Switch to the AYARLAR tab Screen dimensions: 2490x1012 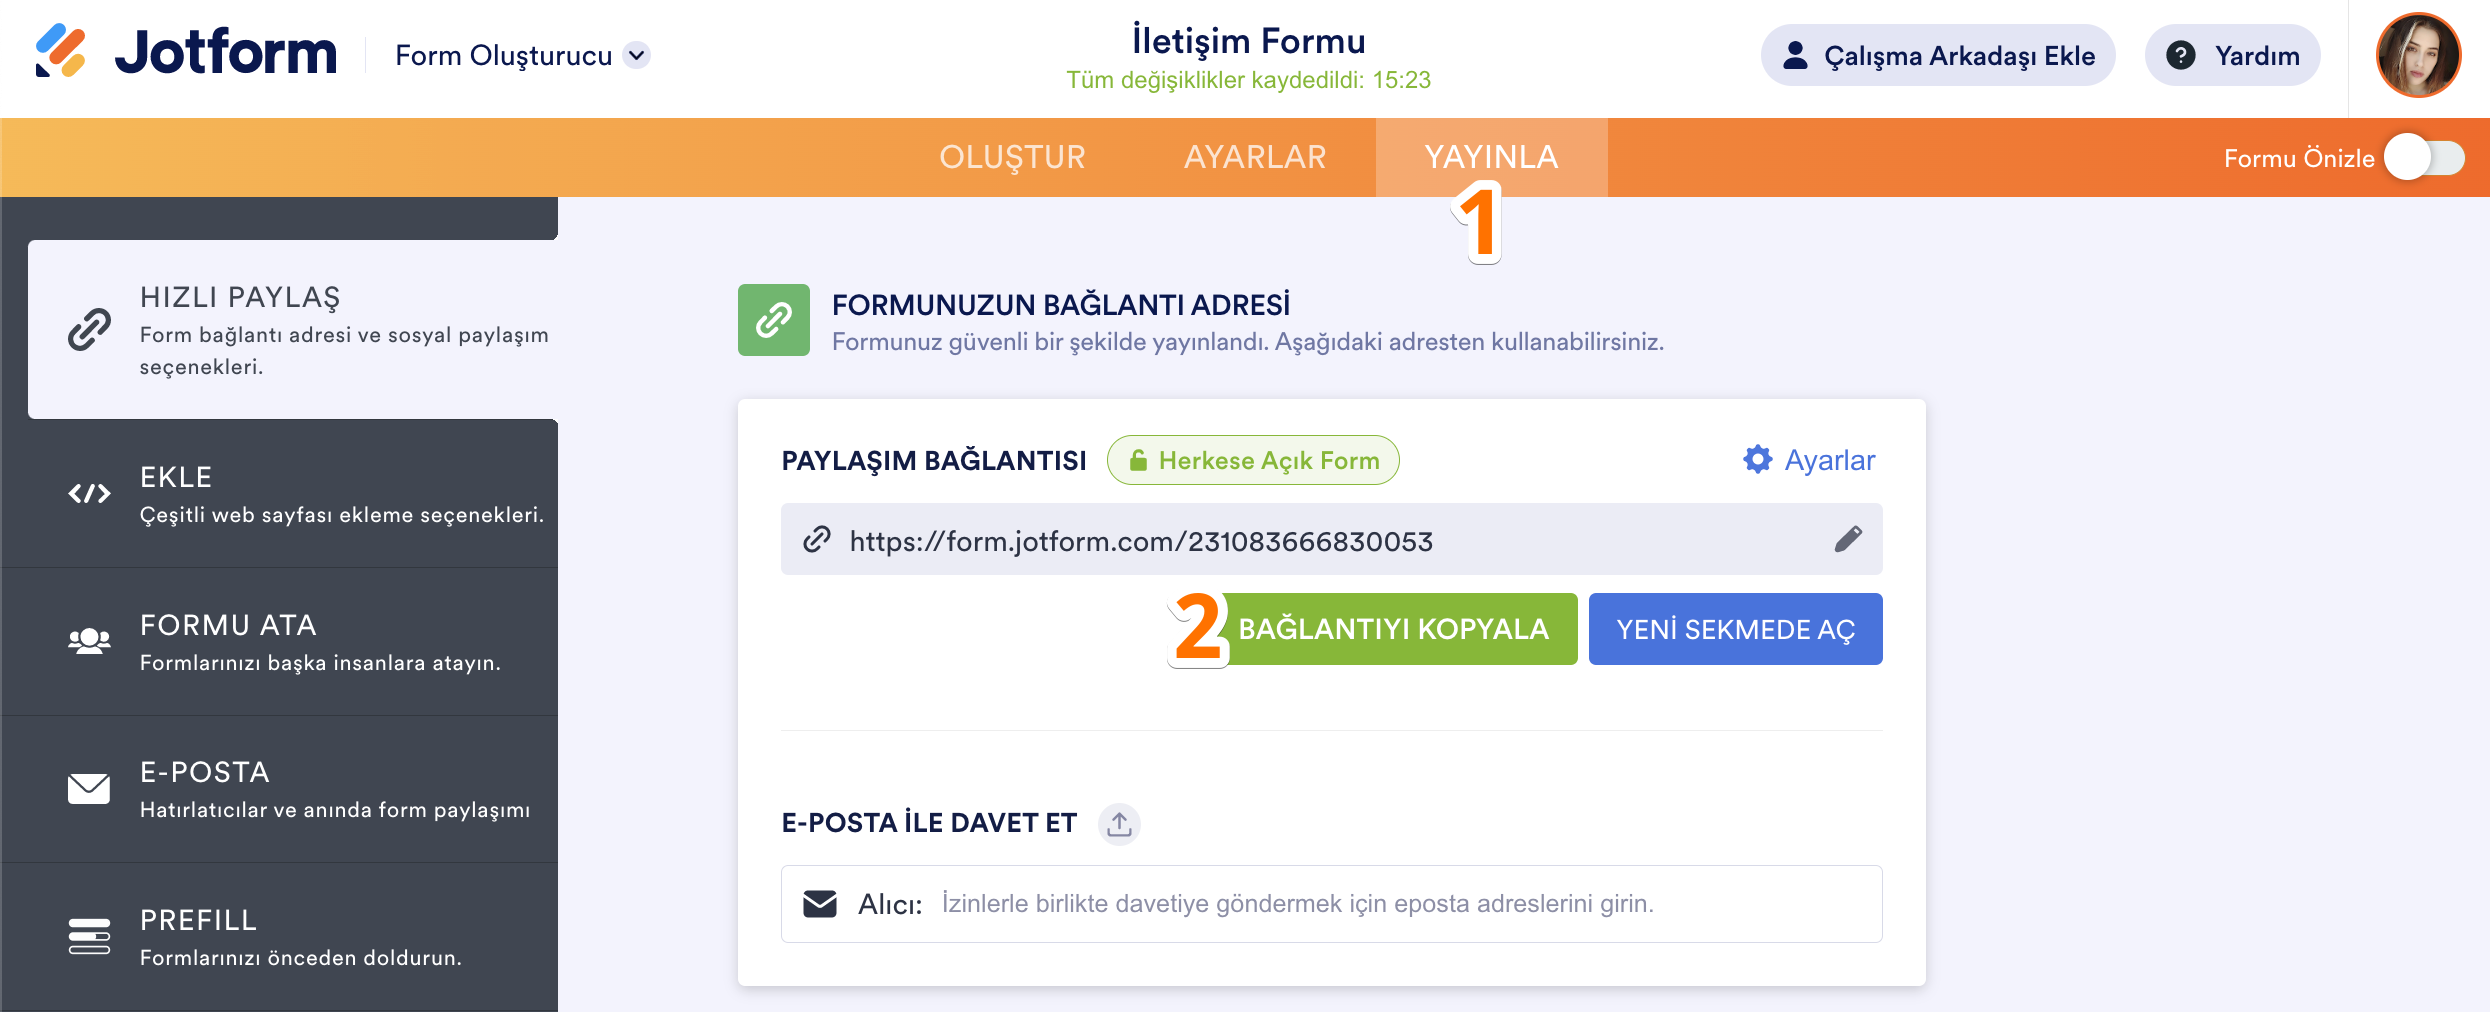[1255, 157]
